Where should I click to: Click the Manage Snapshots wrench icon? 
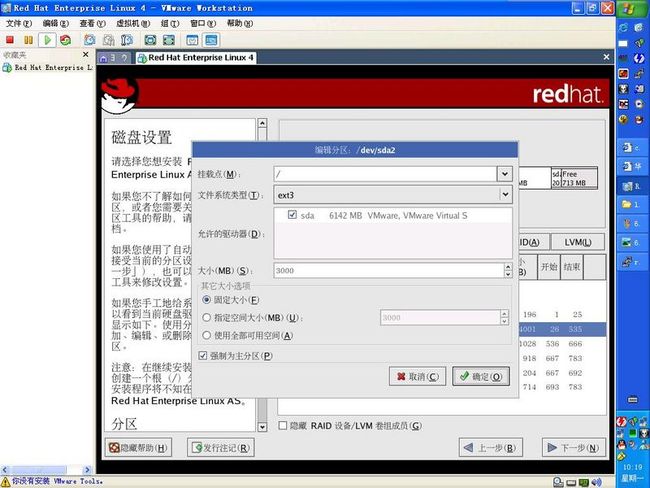coord(127,40)
